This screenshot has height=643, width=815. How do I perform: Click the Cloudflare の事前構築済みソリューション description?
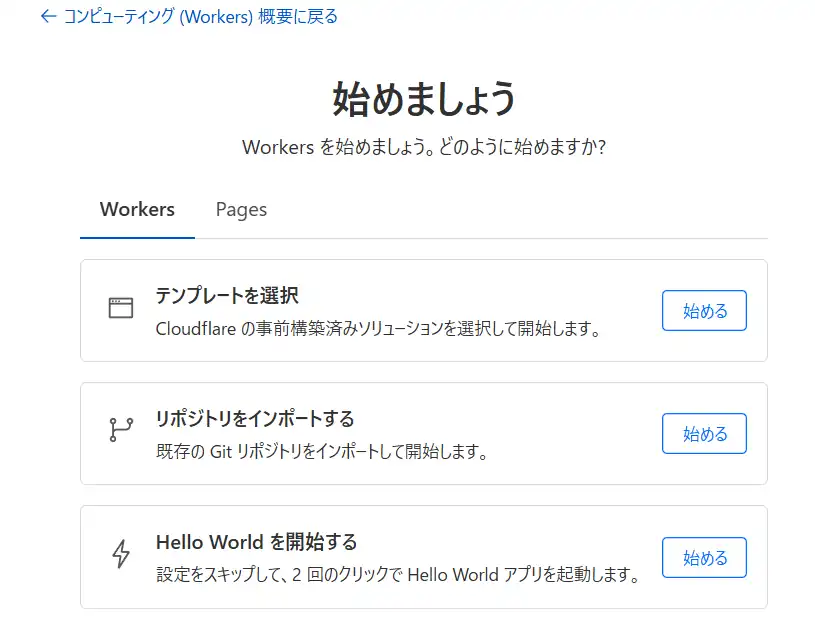point(378,329)
